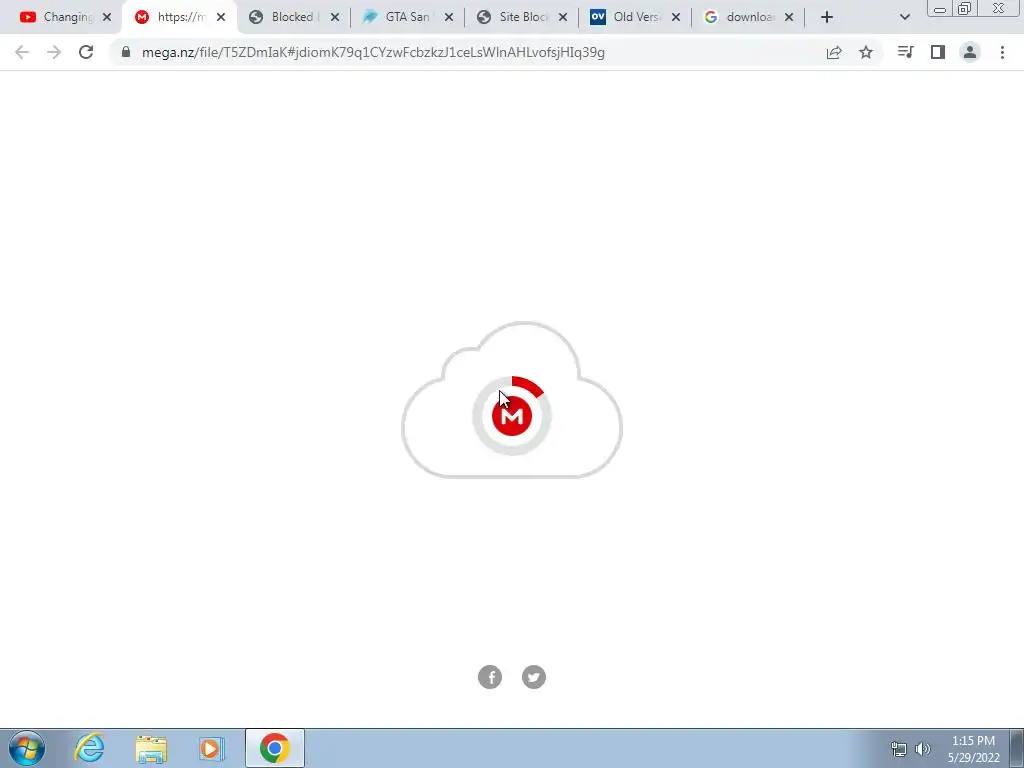Bookmark this page with star
Screen dimensions: 1024x768
click(x=866, y=52)
